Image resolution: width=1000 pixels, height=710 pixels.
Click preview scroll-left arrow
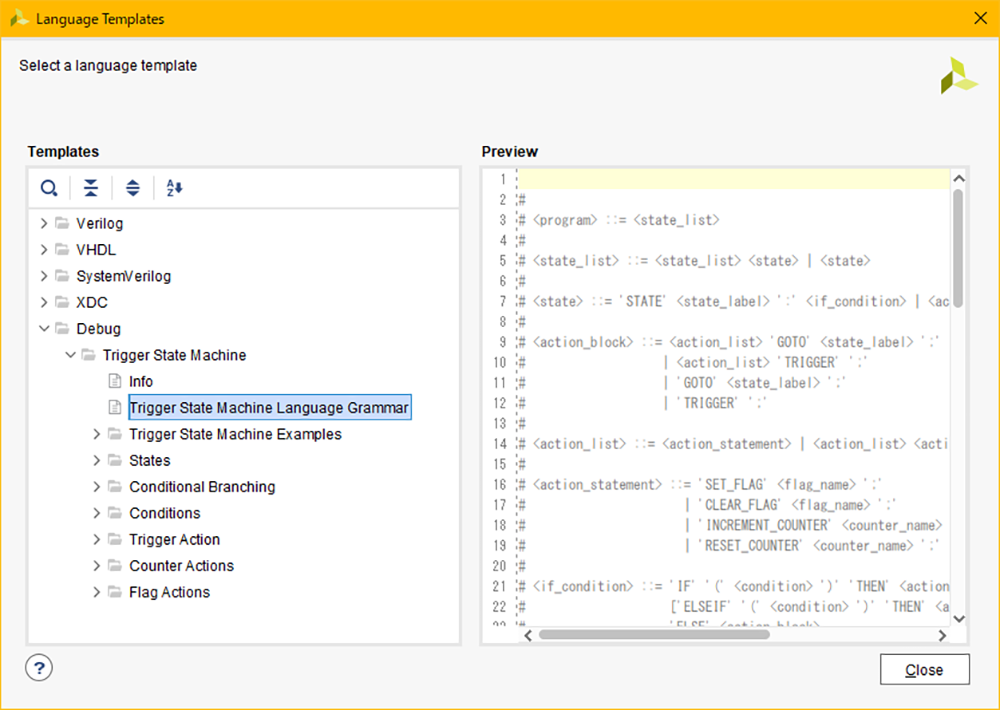pos(528,635)
